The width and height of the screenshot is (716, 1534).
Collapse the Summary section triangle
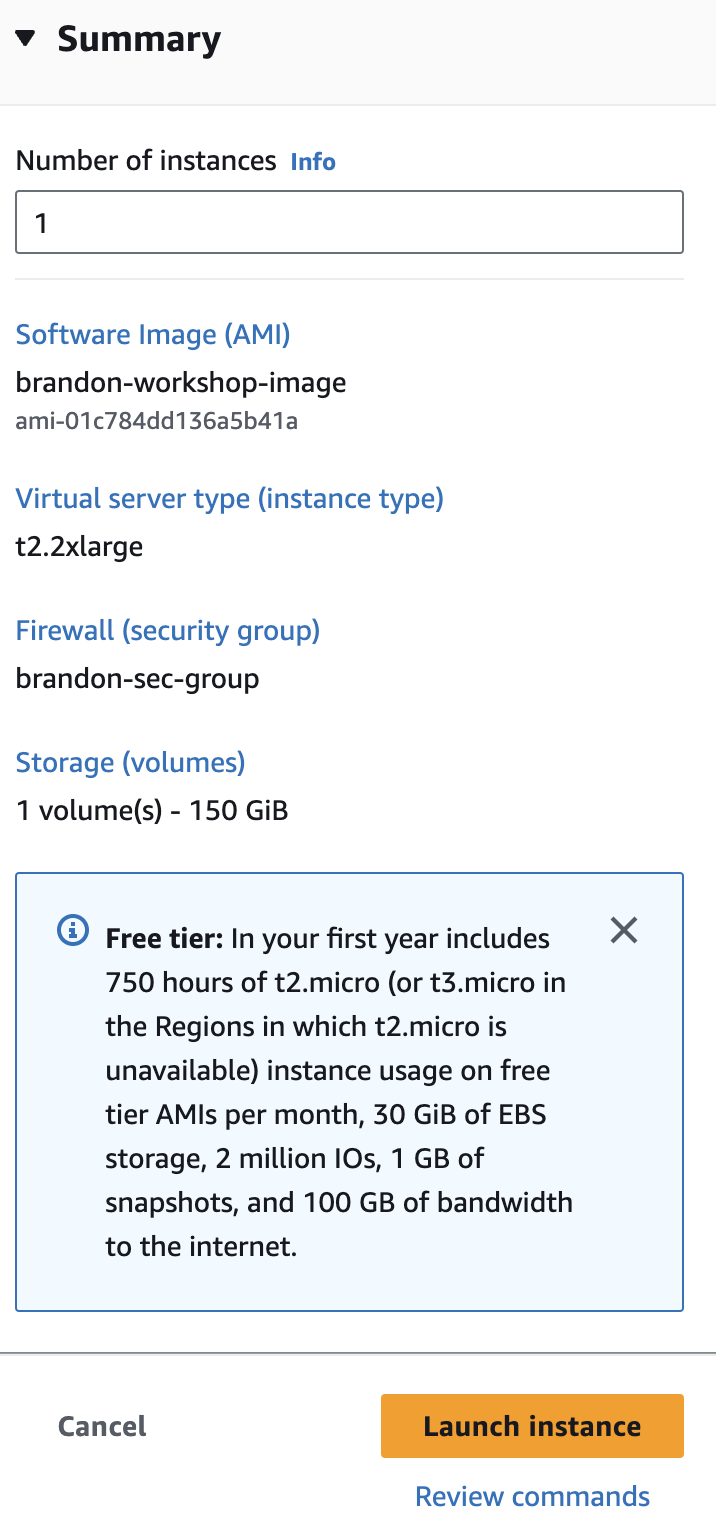pos(26,40)
